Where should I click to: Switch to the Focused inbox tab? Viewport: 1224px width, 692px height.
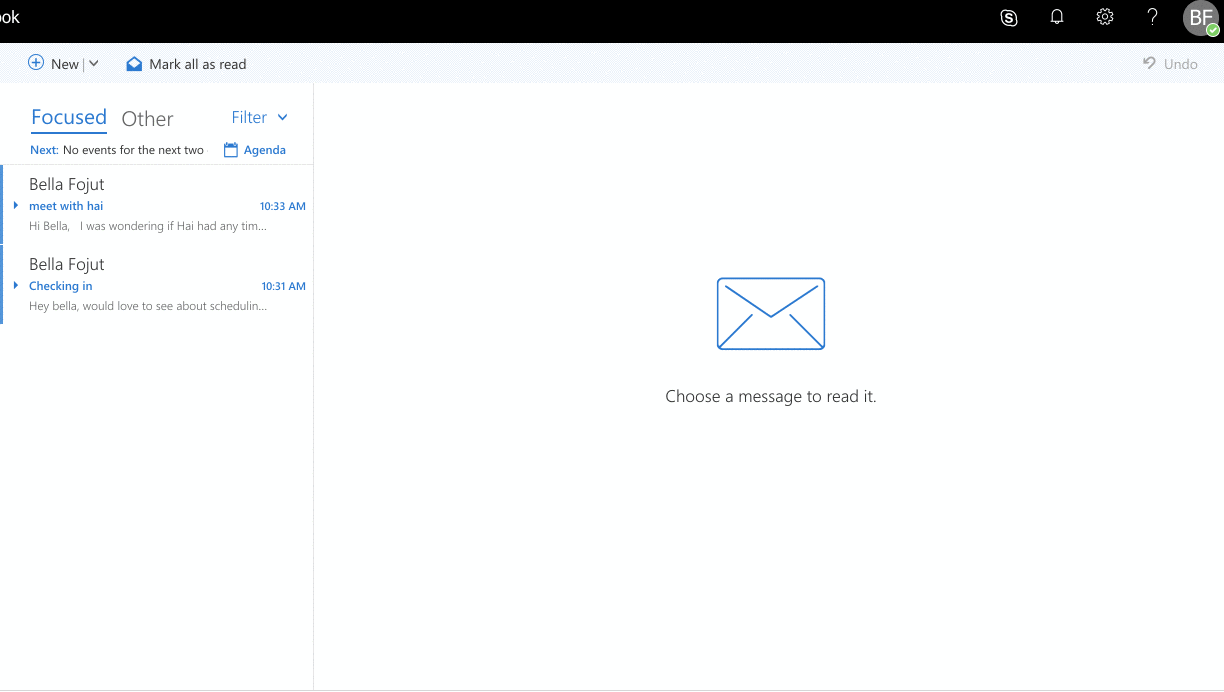tap(69, 117)
